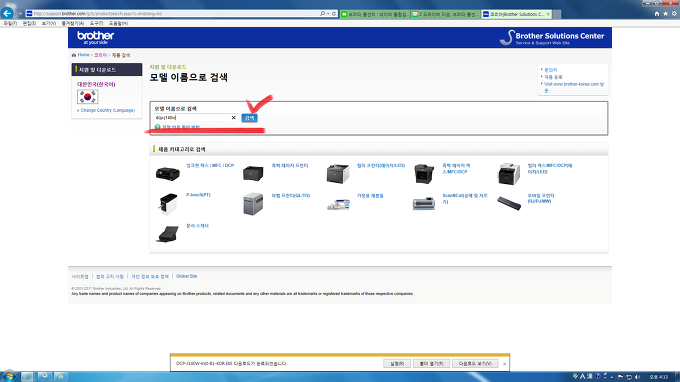The width and height of the screenshot is (680, 382).
Task: Open the mono laser printer category link
Action: tap(290, 166)
